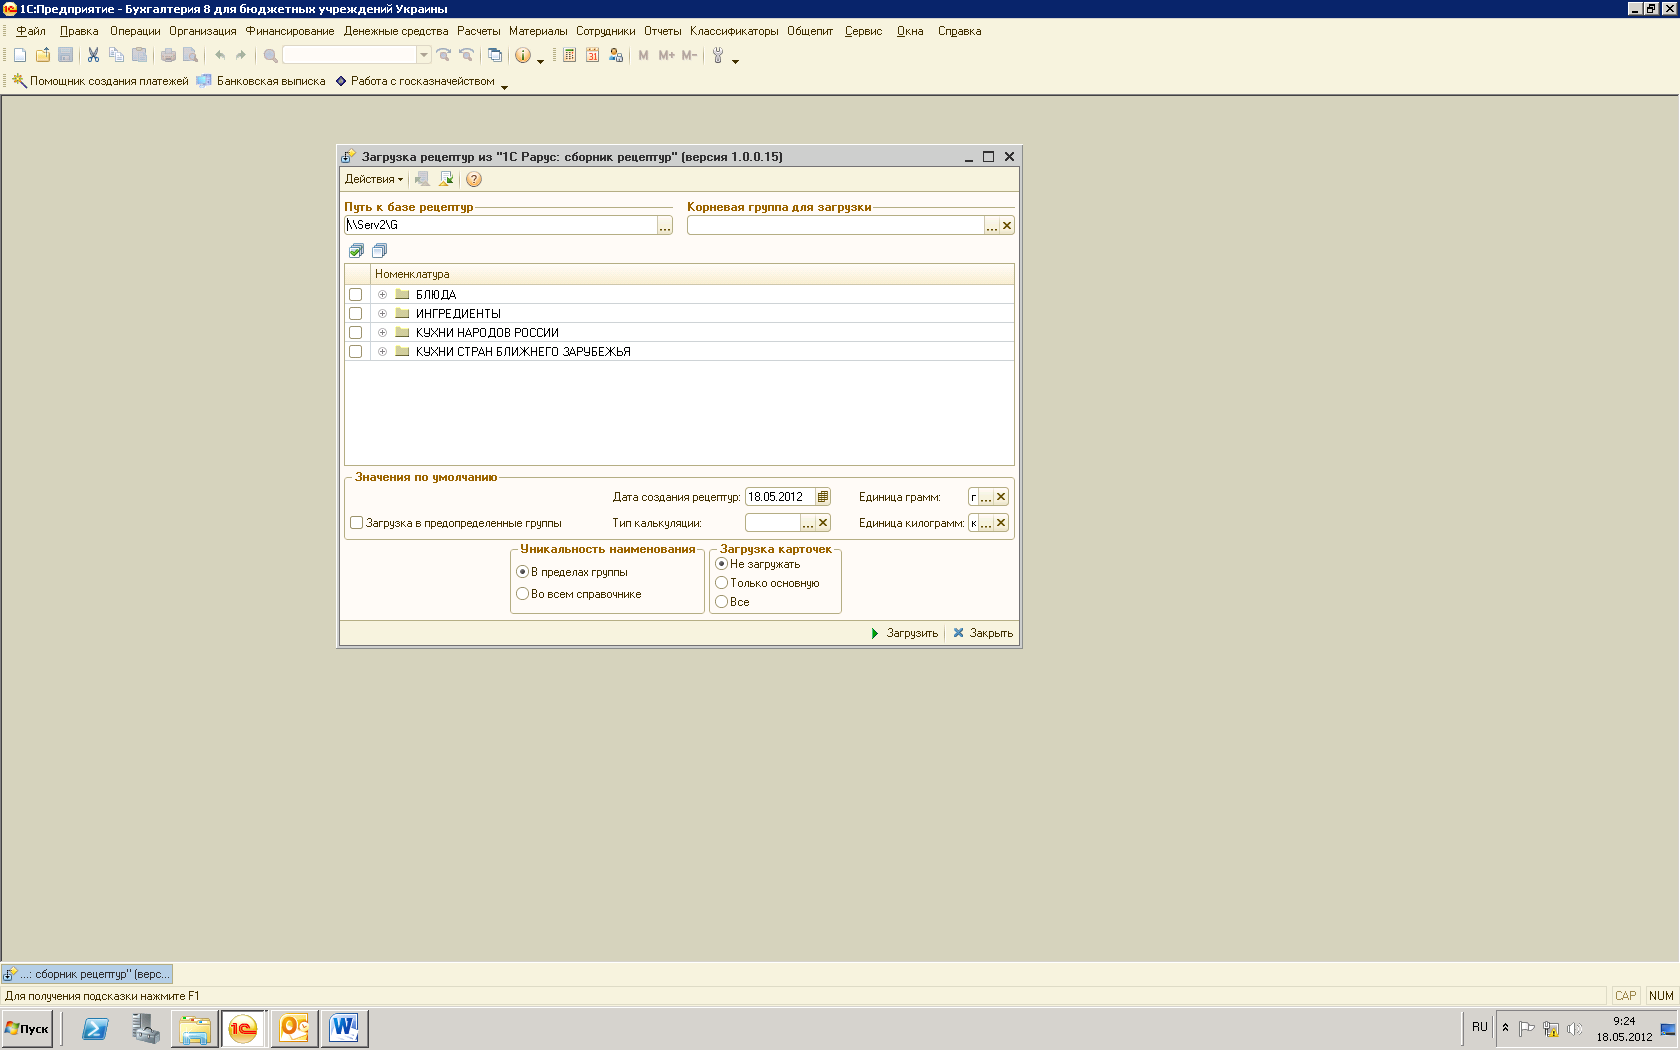Enable Загрузка в предопределенные группы checkbox
Viewport: 1680px width, 1050px height.
356,523
